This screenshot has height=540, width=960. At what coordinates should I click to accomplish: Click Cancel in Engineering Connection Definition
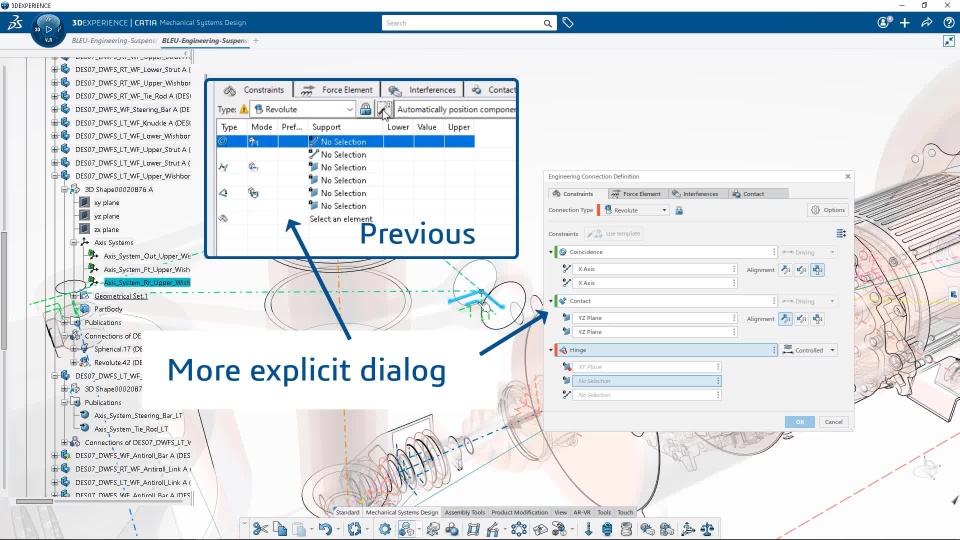tap(833, 422)
